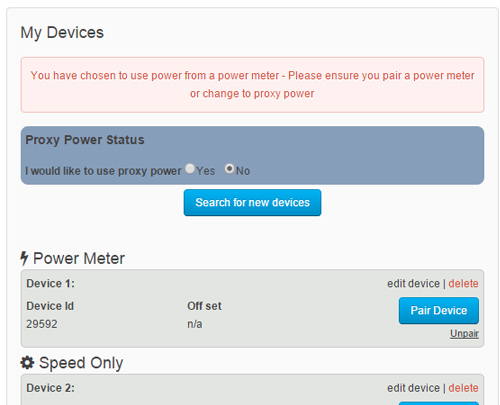The width and height of the screenshot is (500, 405).
Task: Click the Off set n/a value
Action: [195, 324]
